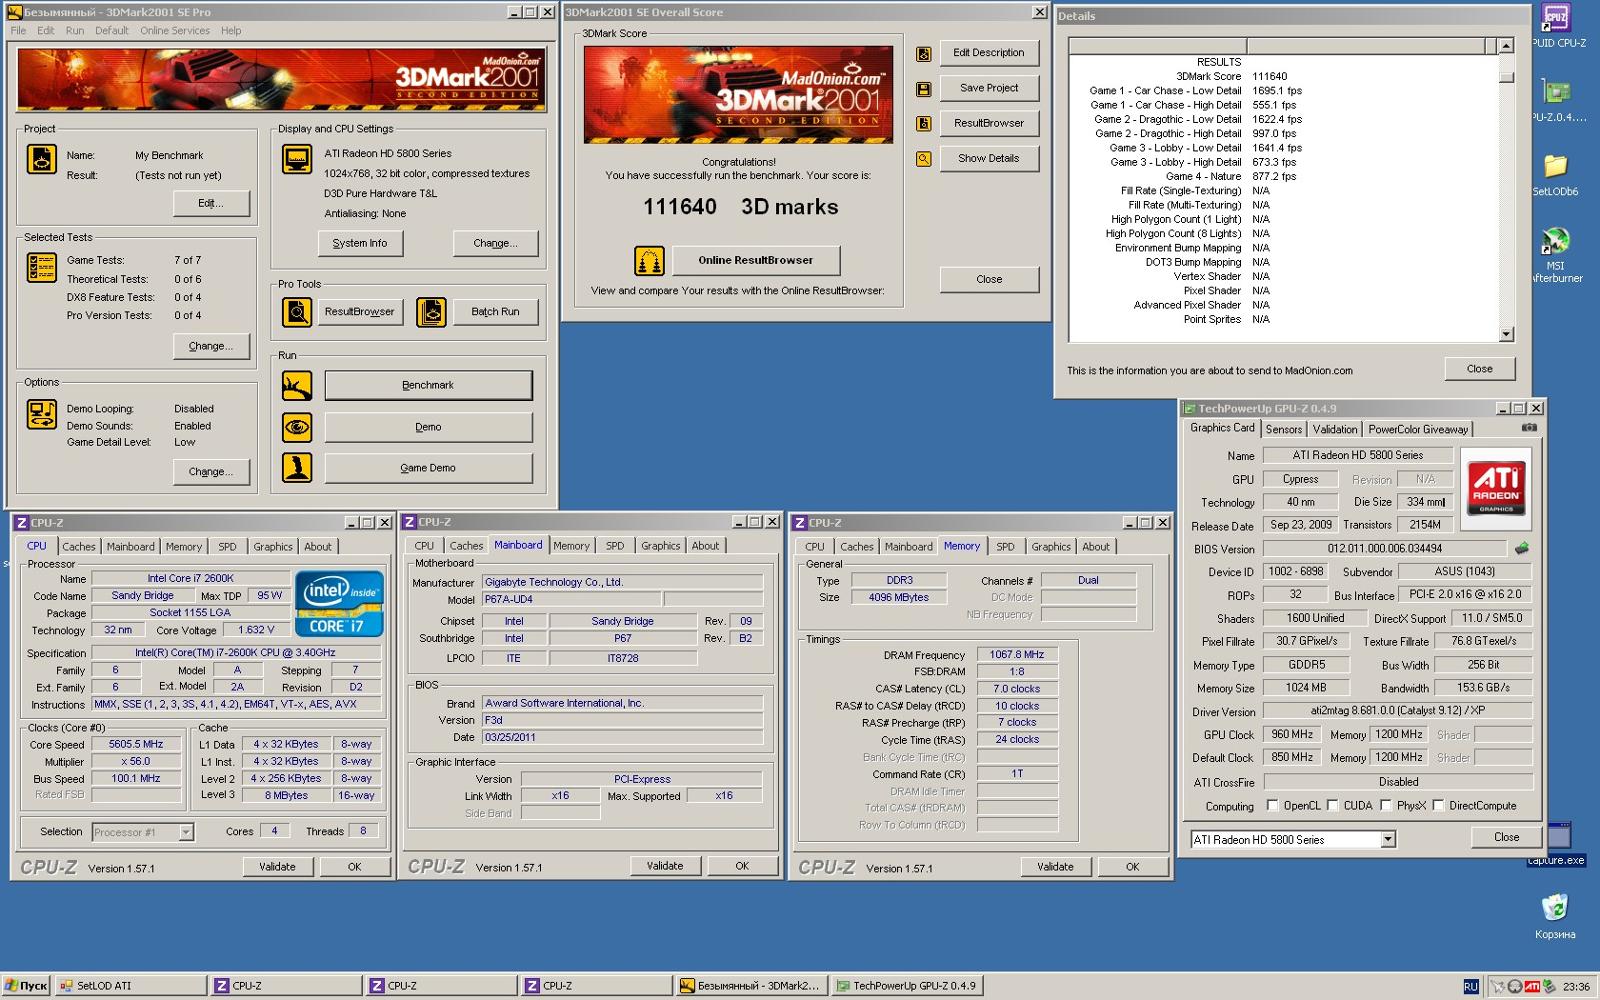This screenshot has width=1600, height=1000.
Task: Open the Help menu in 3DMark2001
Action: coord(231,31)
